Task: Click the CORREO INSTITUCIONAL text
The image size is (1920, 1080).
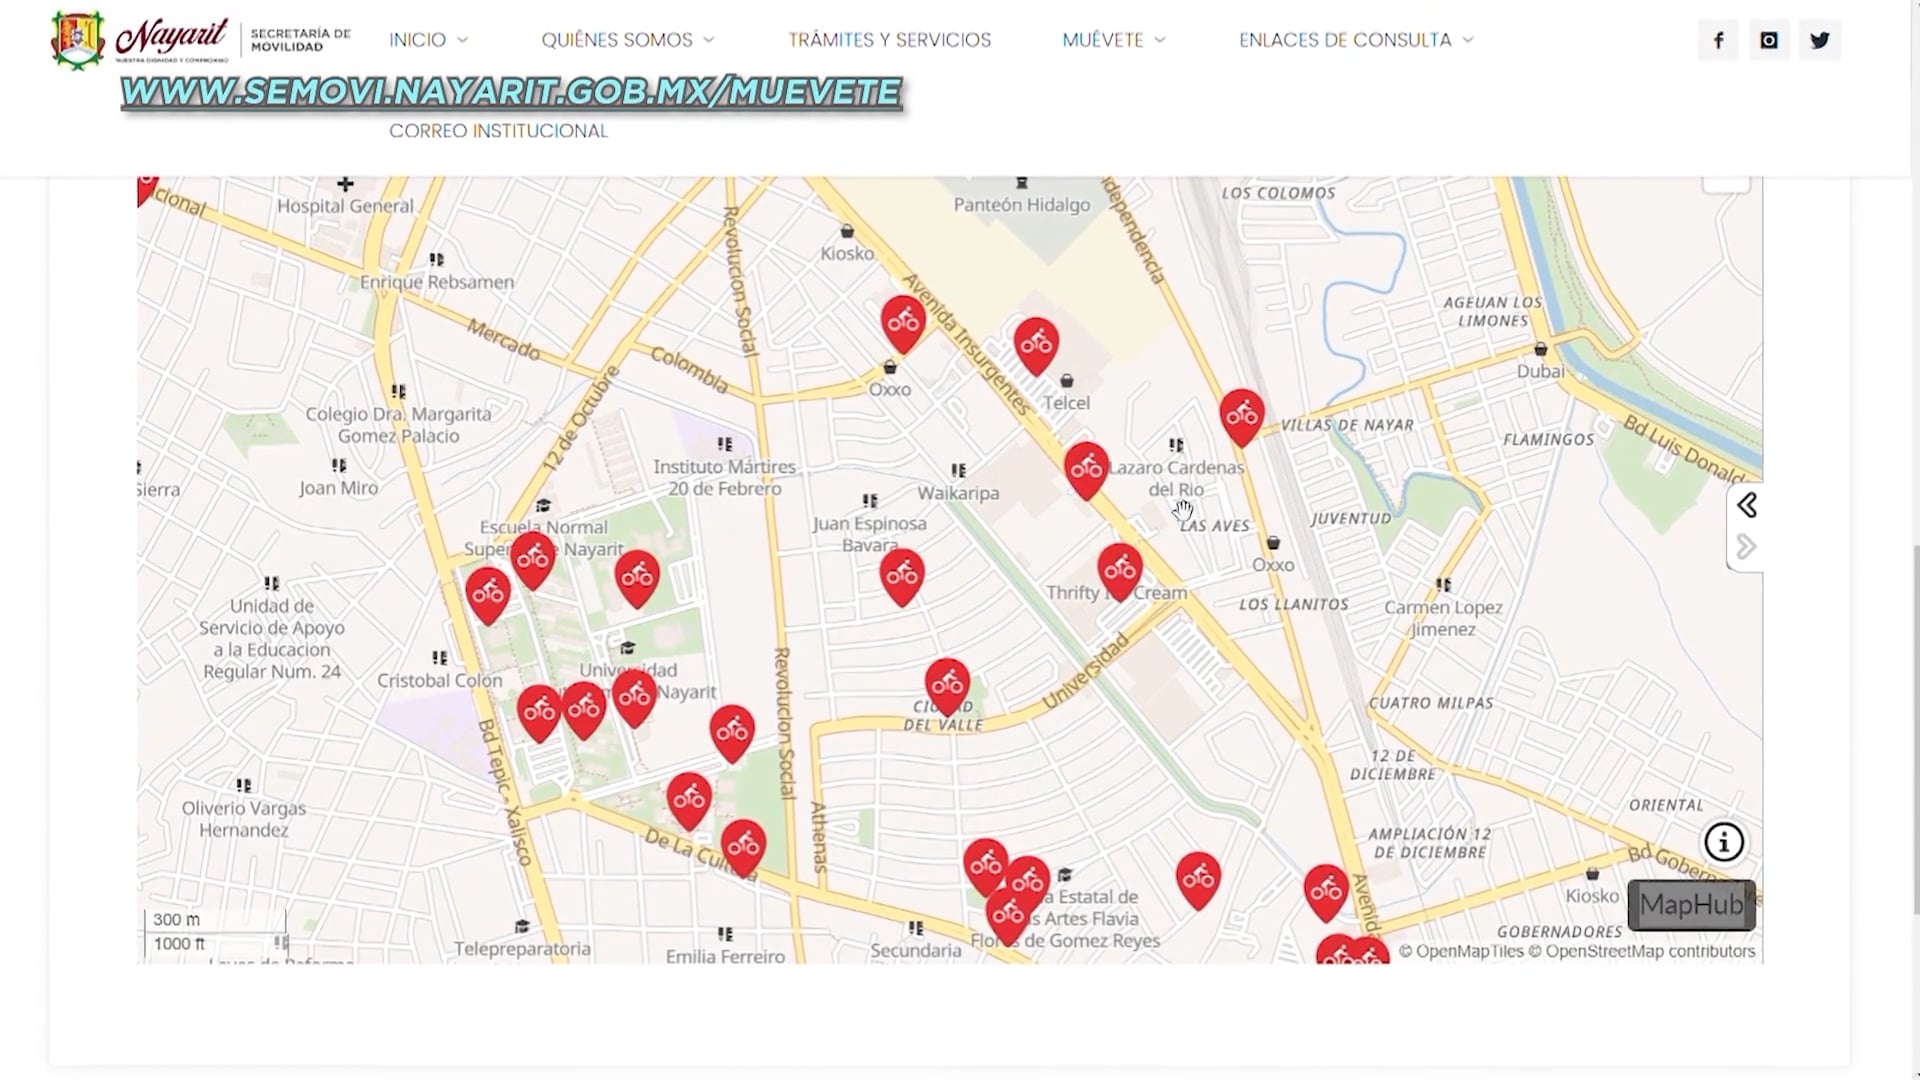Action: click(x=499, y=130)
